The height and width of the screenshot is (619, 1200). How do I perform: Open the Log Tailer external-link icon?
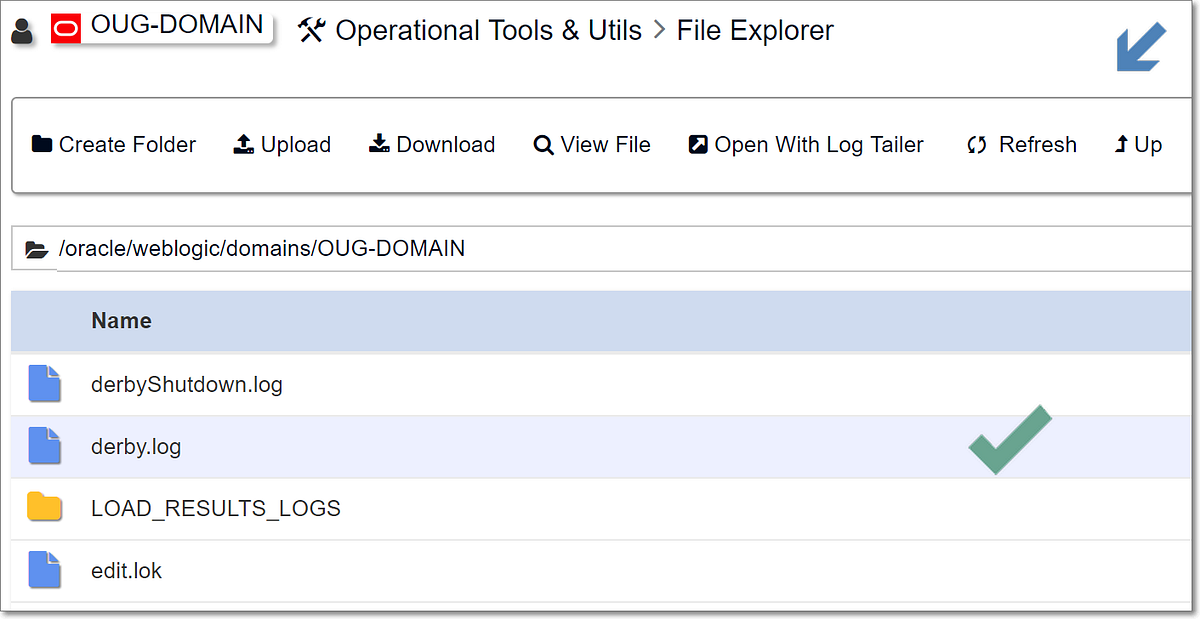[x=698, y=144]
